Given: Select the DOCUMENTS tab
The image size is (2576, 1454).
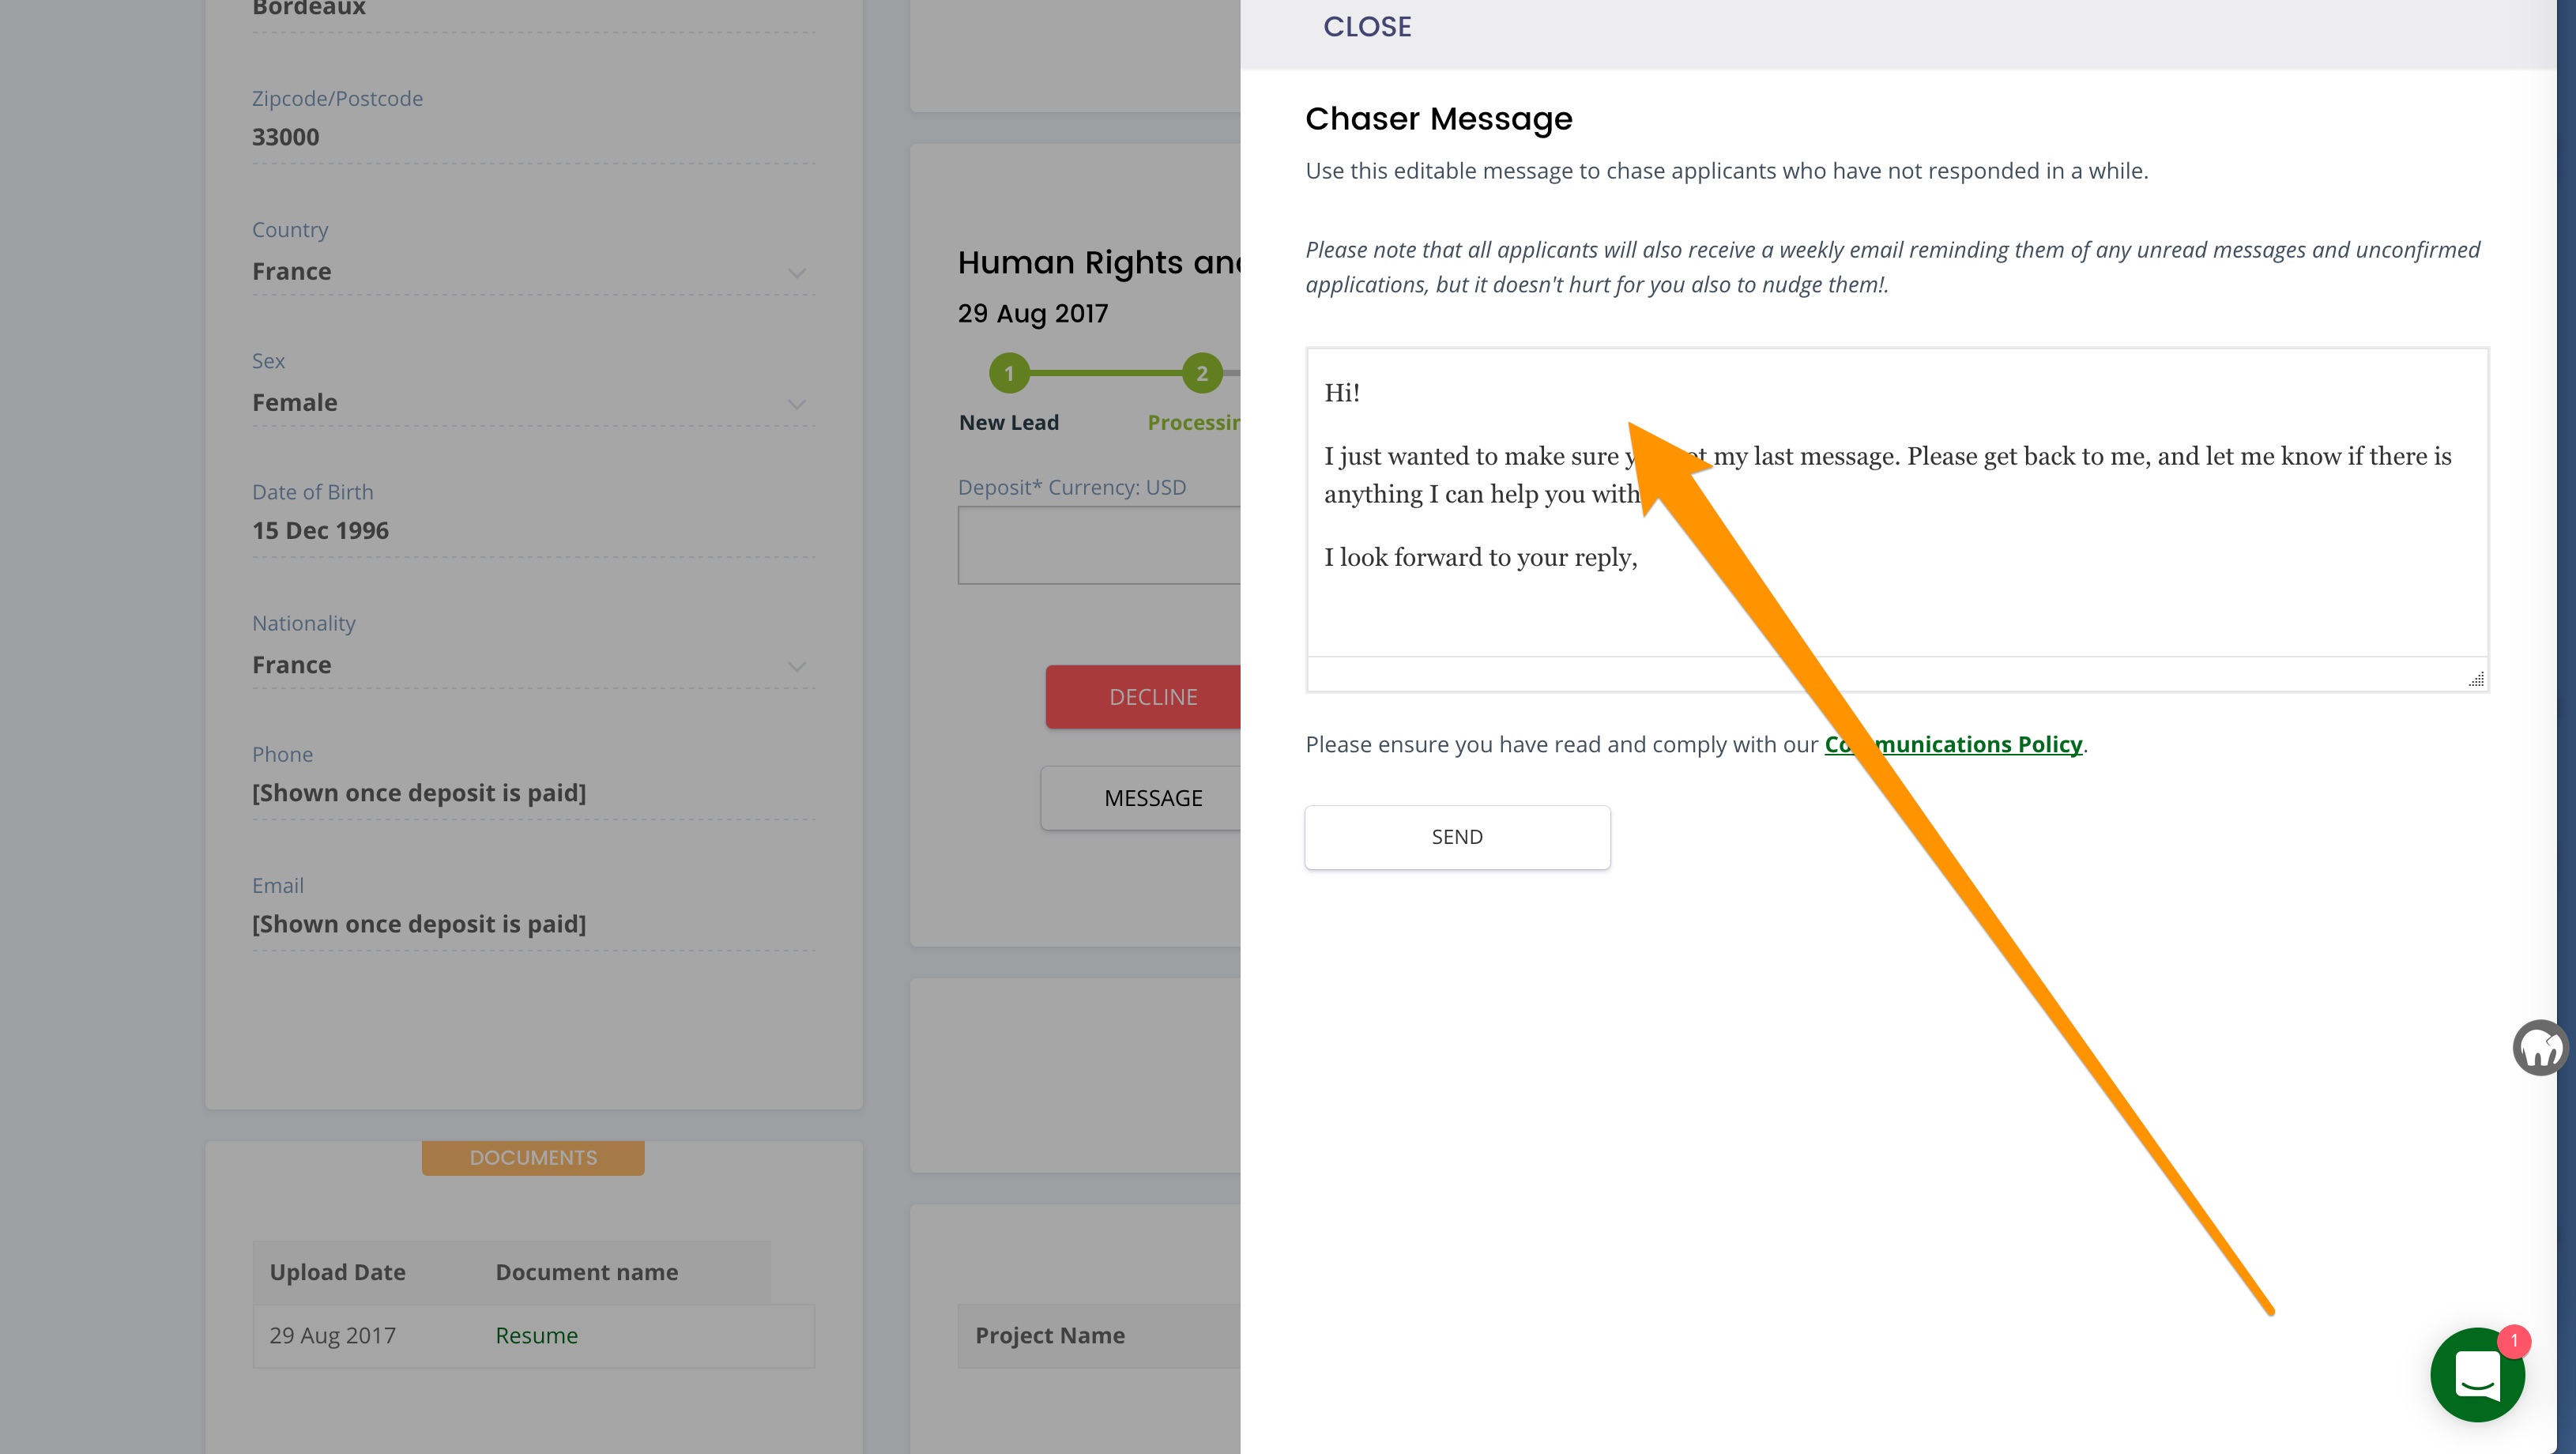Looking at the screenshot, I should [x=533, y=1157].
